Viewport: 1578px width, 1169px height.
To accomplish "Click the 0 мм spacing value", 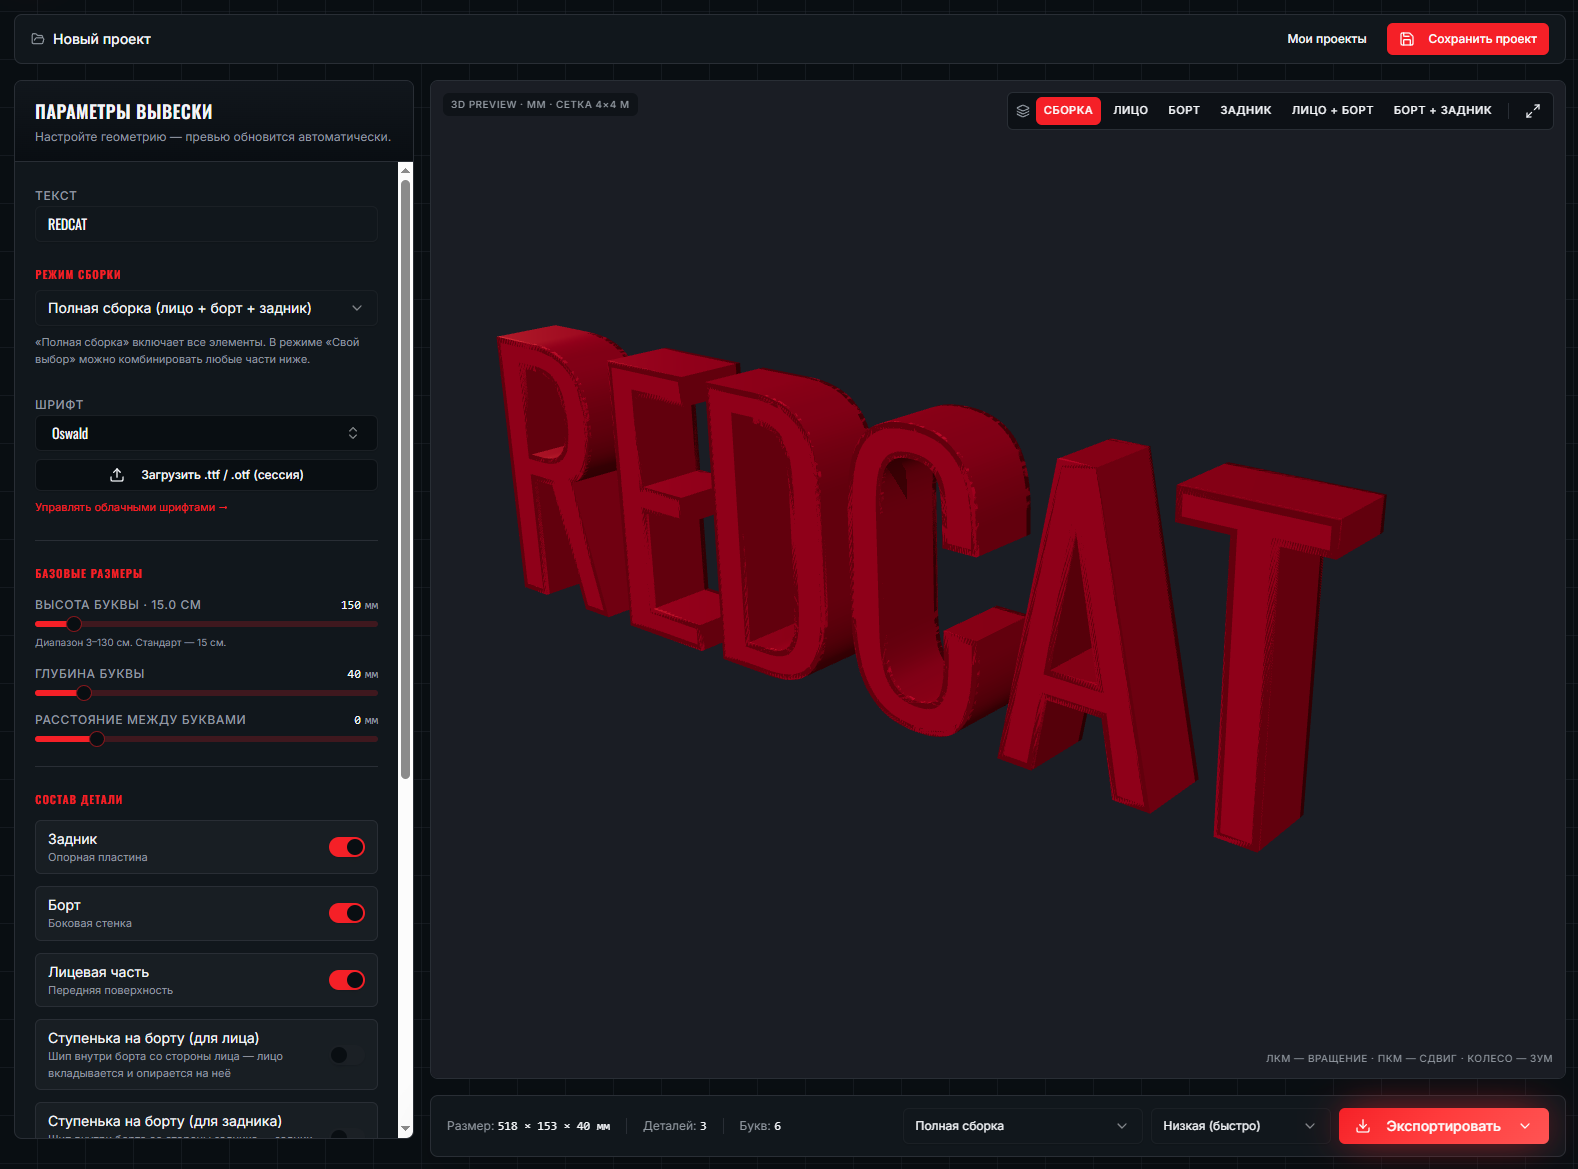I will 366,720.
